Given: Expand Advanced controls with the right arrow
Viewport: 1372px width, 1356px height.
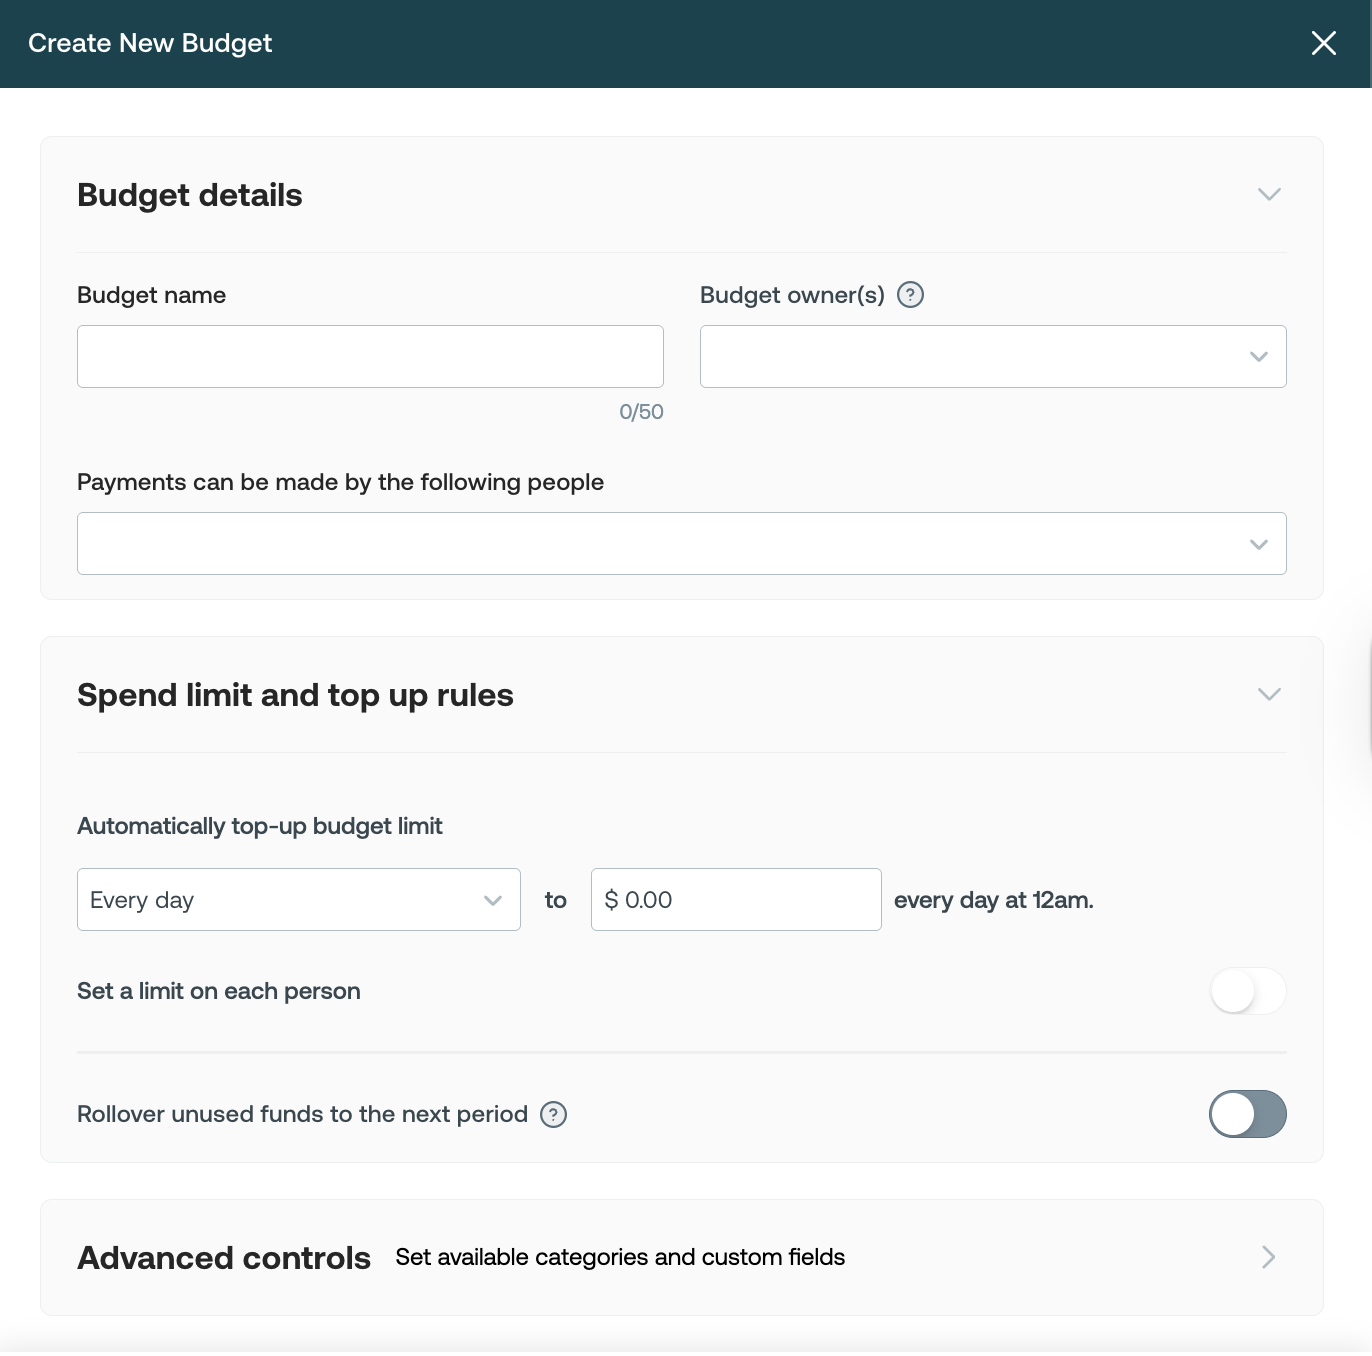Looking at the screenshot, I should [1268, 1257].
